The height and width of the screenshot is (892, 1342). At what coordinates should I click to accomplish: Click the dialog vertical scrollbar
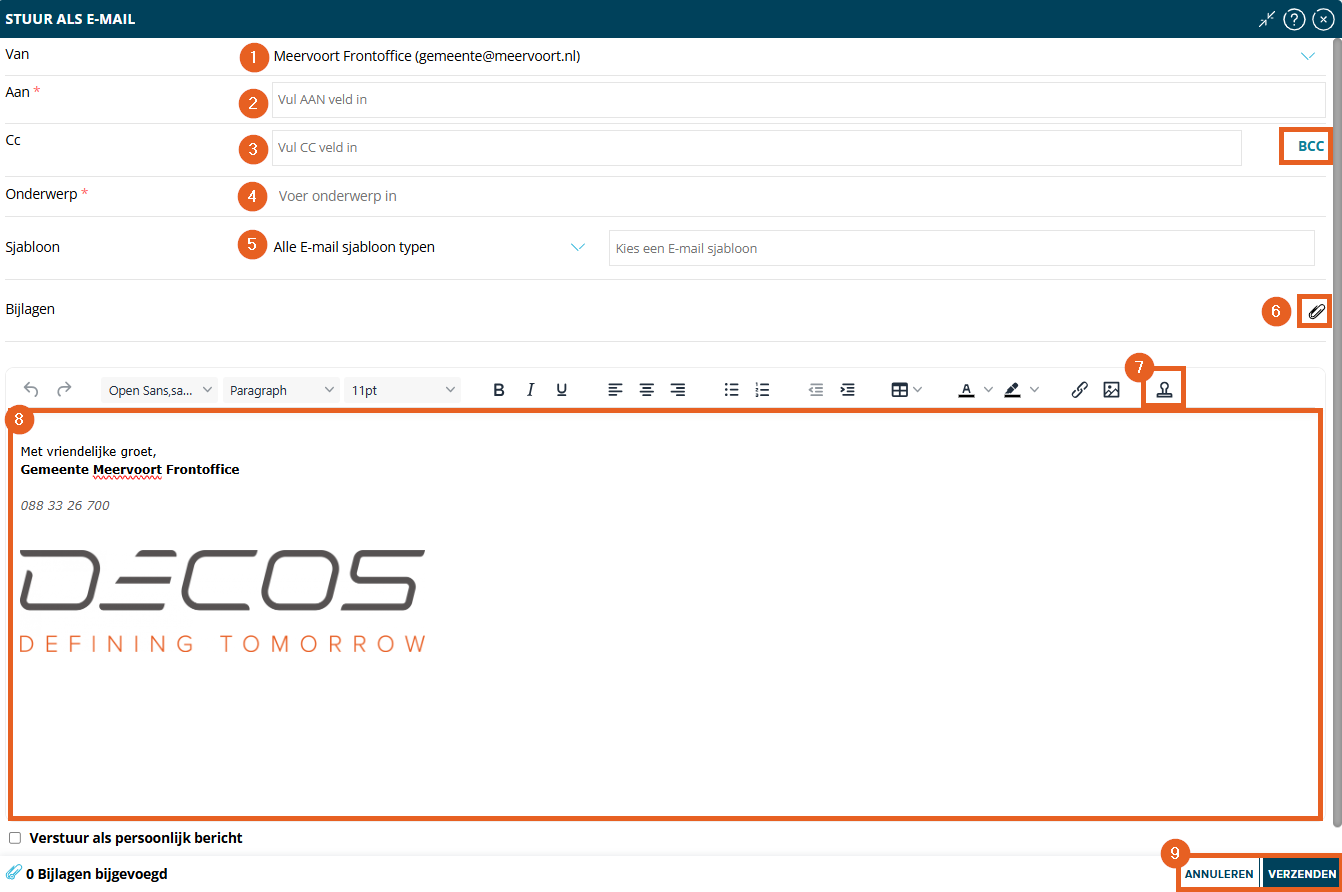click(x=1337, y=432)
